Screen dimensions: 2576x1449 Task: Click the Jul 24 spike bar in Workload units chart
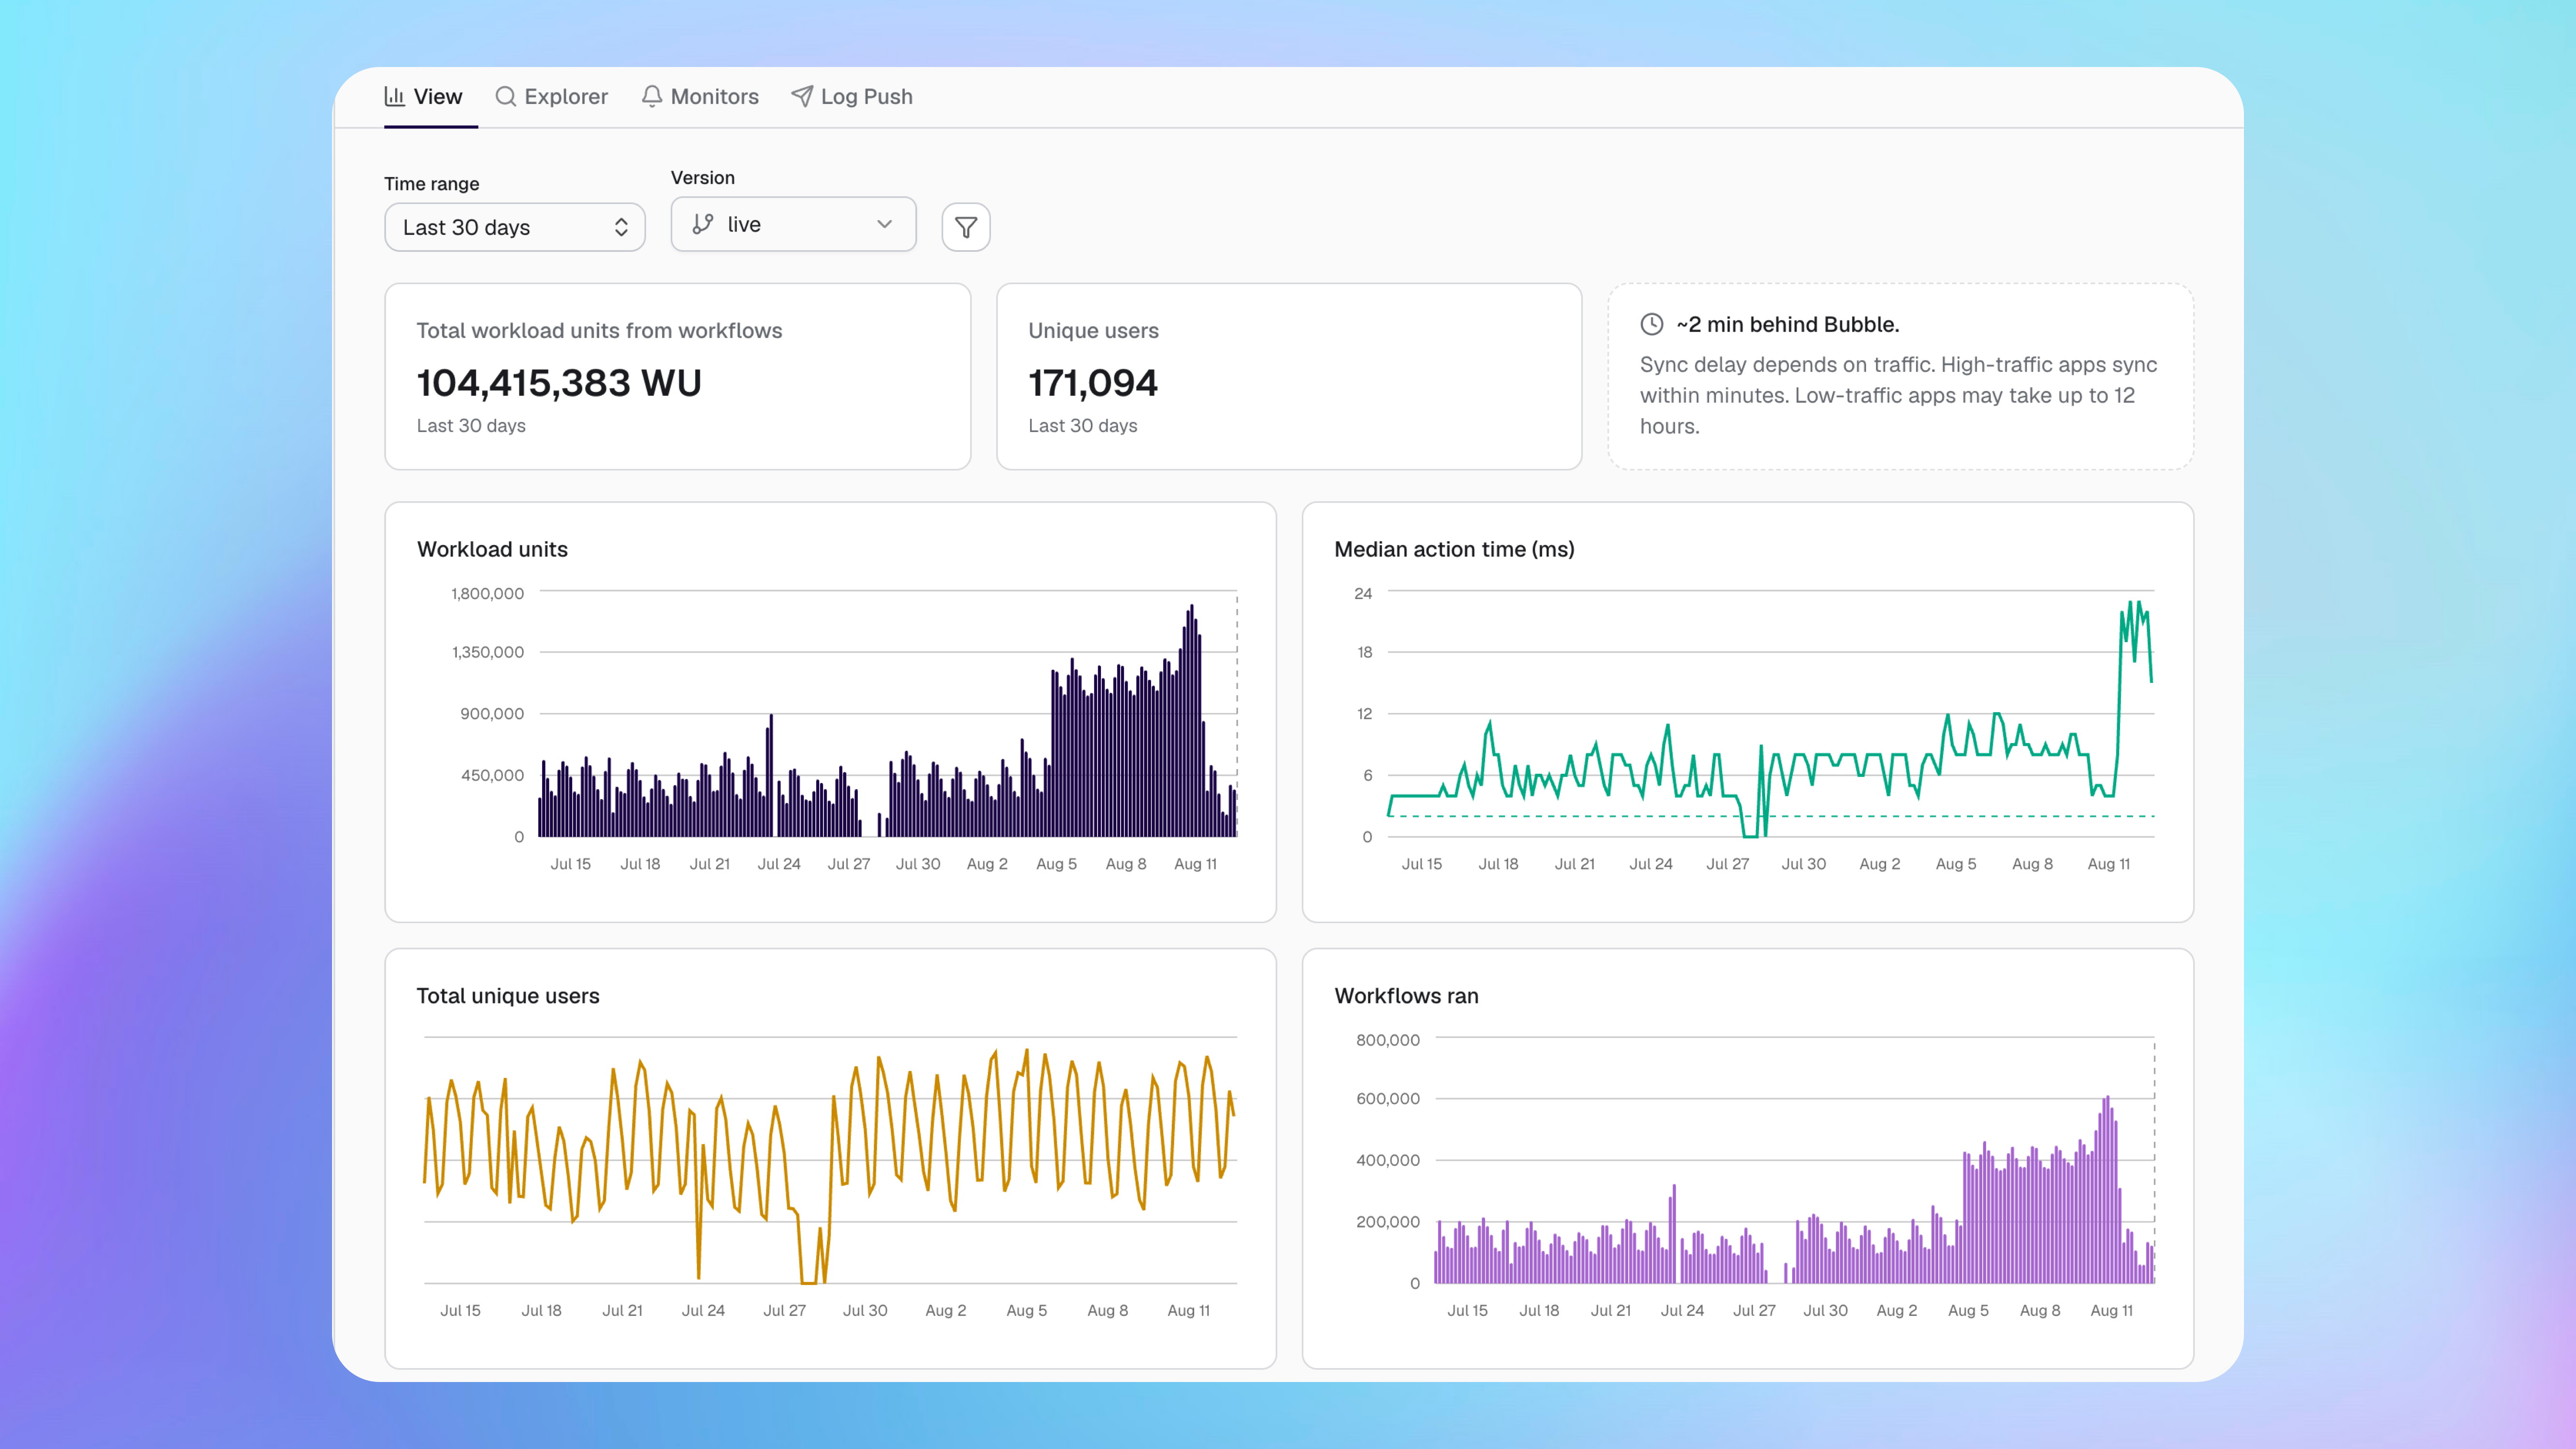(771, 775)
